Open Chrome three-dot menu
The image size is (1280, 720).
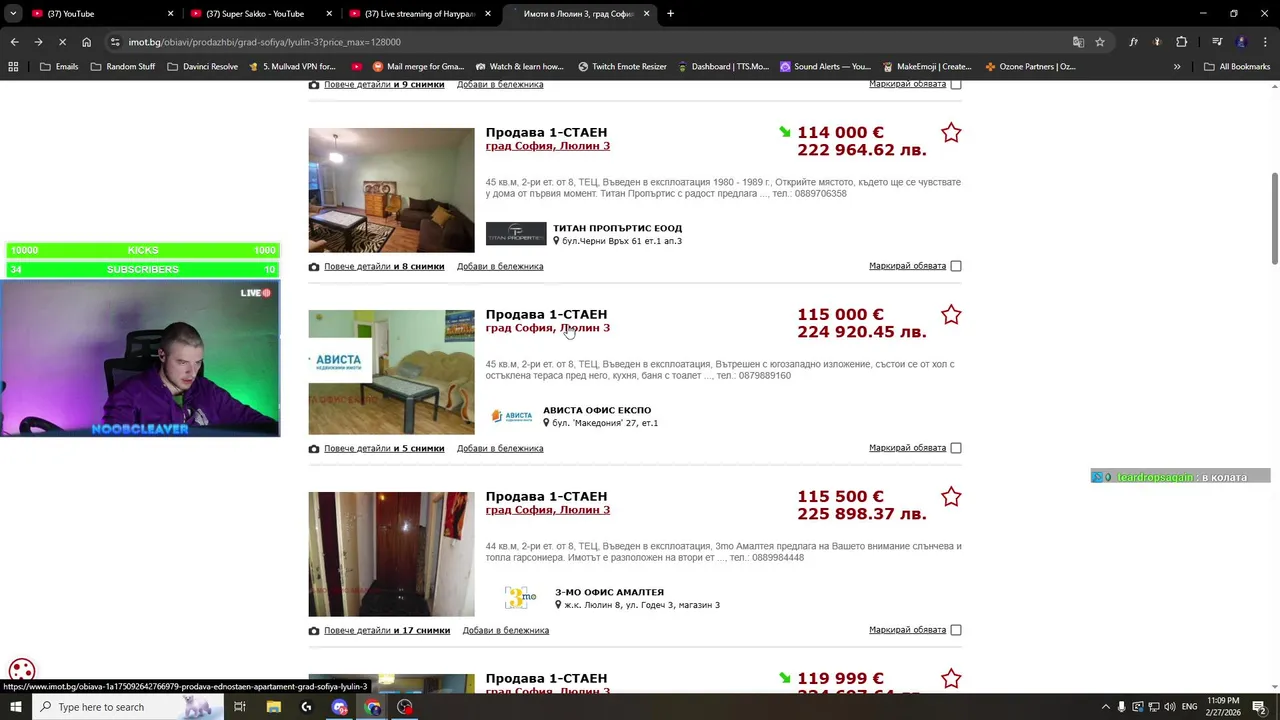point(1266,42)
